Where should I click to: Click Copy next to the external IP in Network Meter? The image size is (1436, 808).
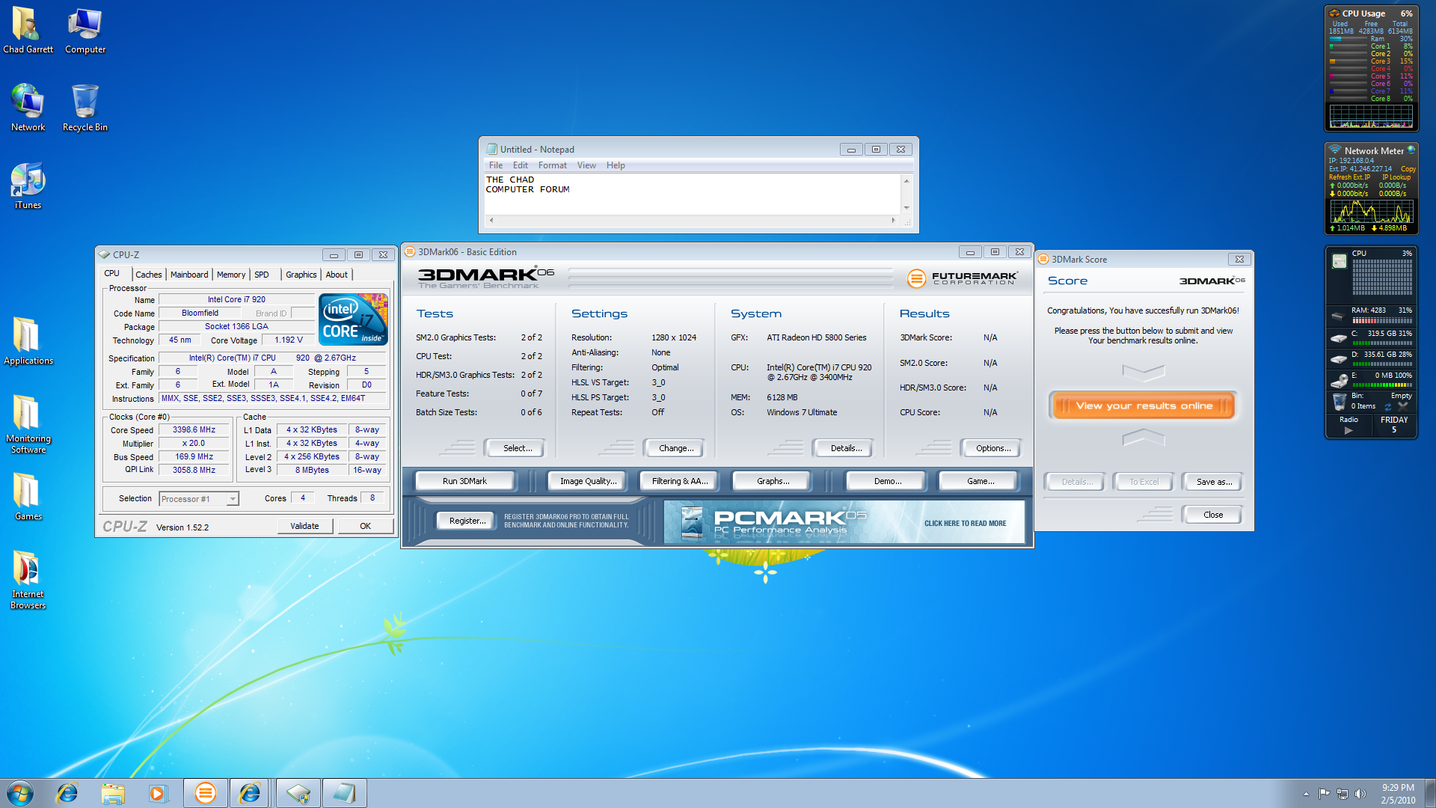[x=1408, y=169]
